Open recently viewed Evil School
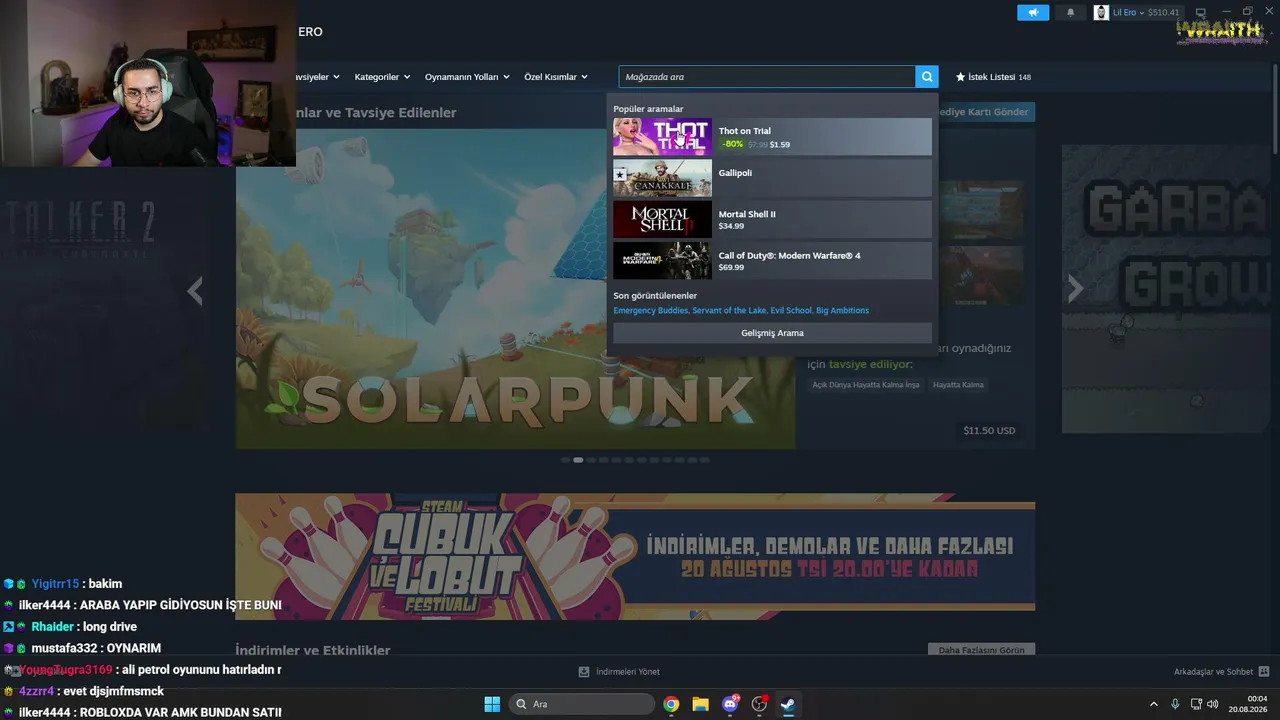The width and height of the screenshot is (1280, 720). [791, 311]
